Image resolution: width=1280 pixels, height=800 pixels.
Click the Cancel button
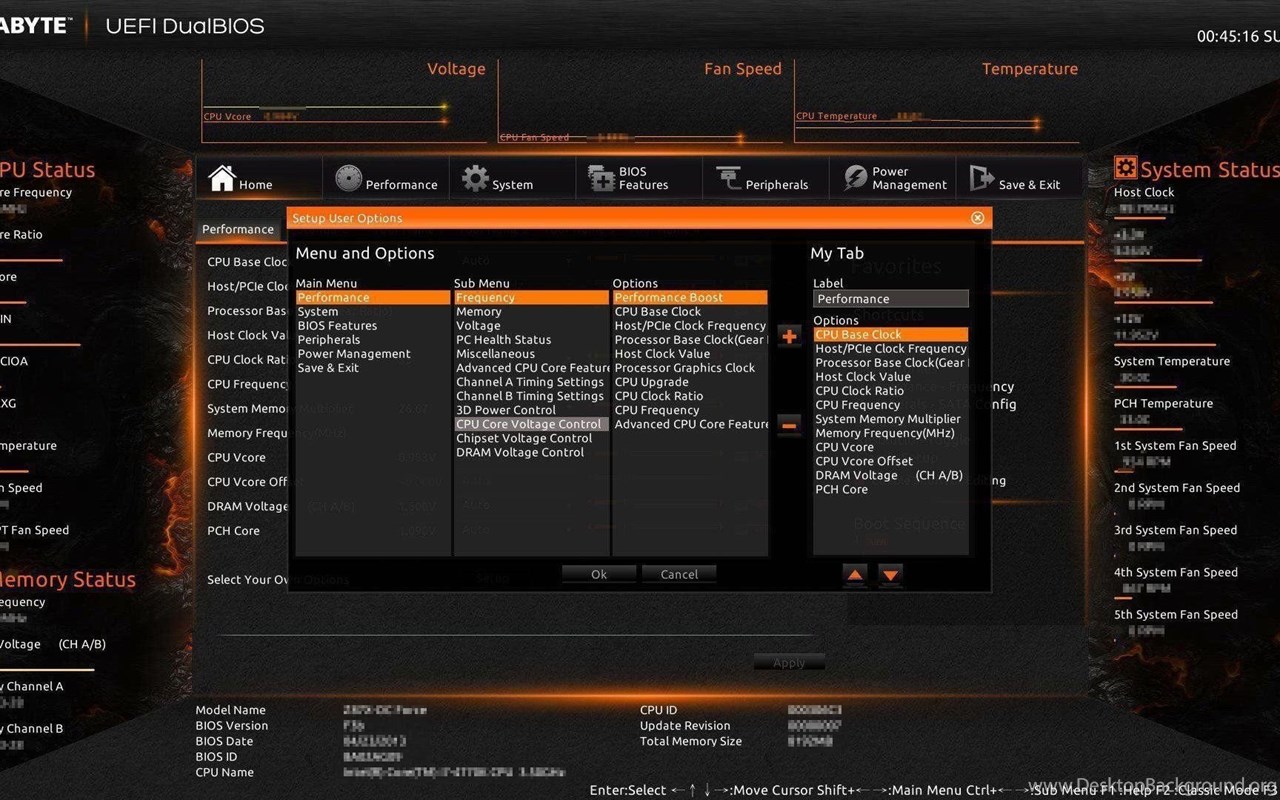click(679, 574)
